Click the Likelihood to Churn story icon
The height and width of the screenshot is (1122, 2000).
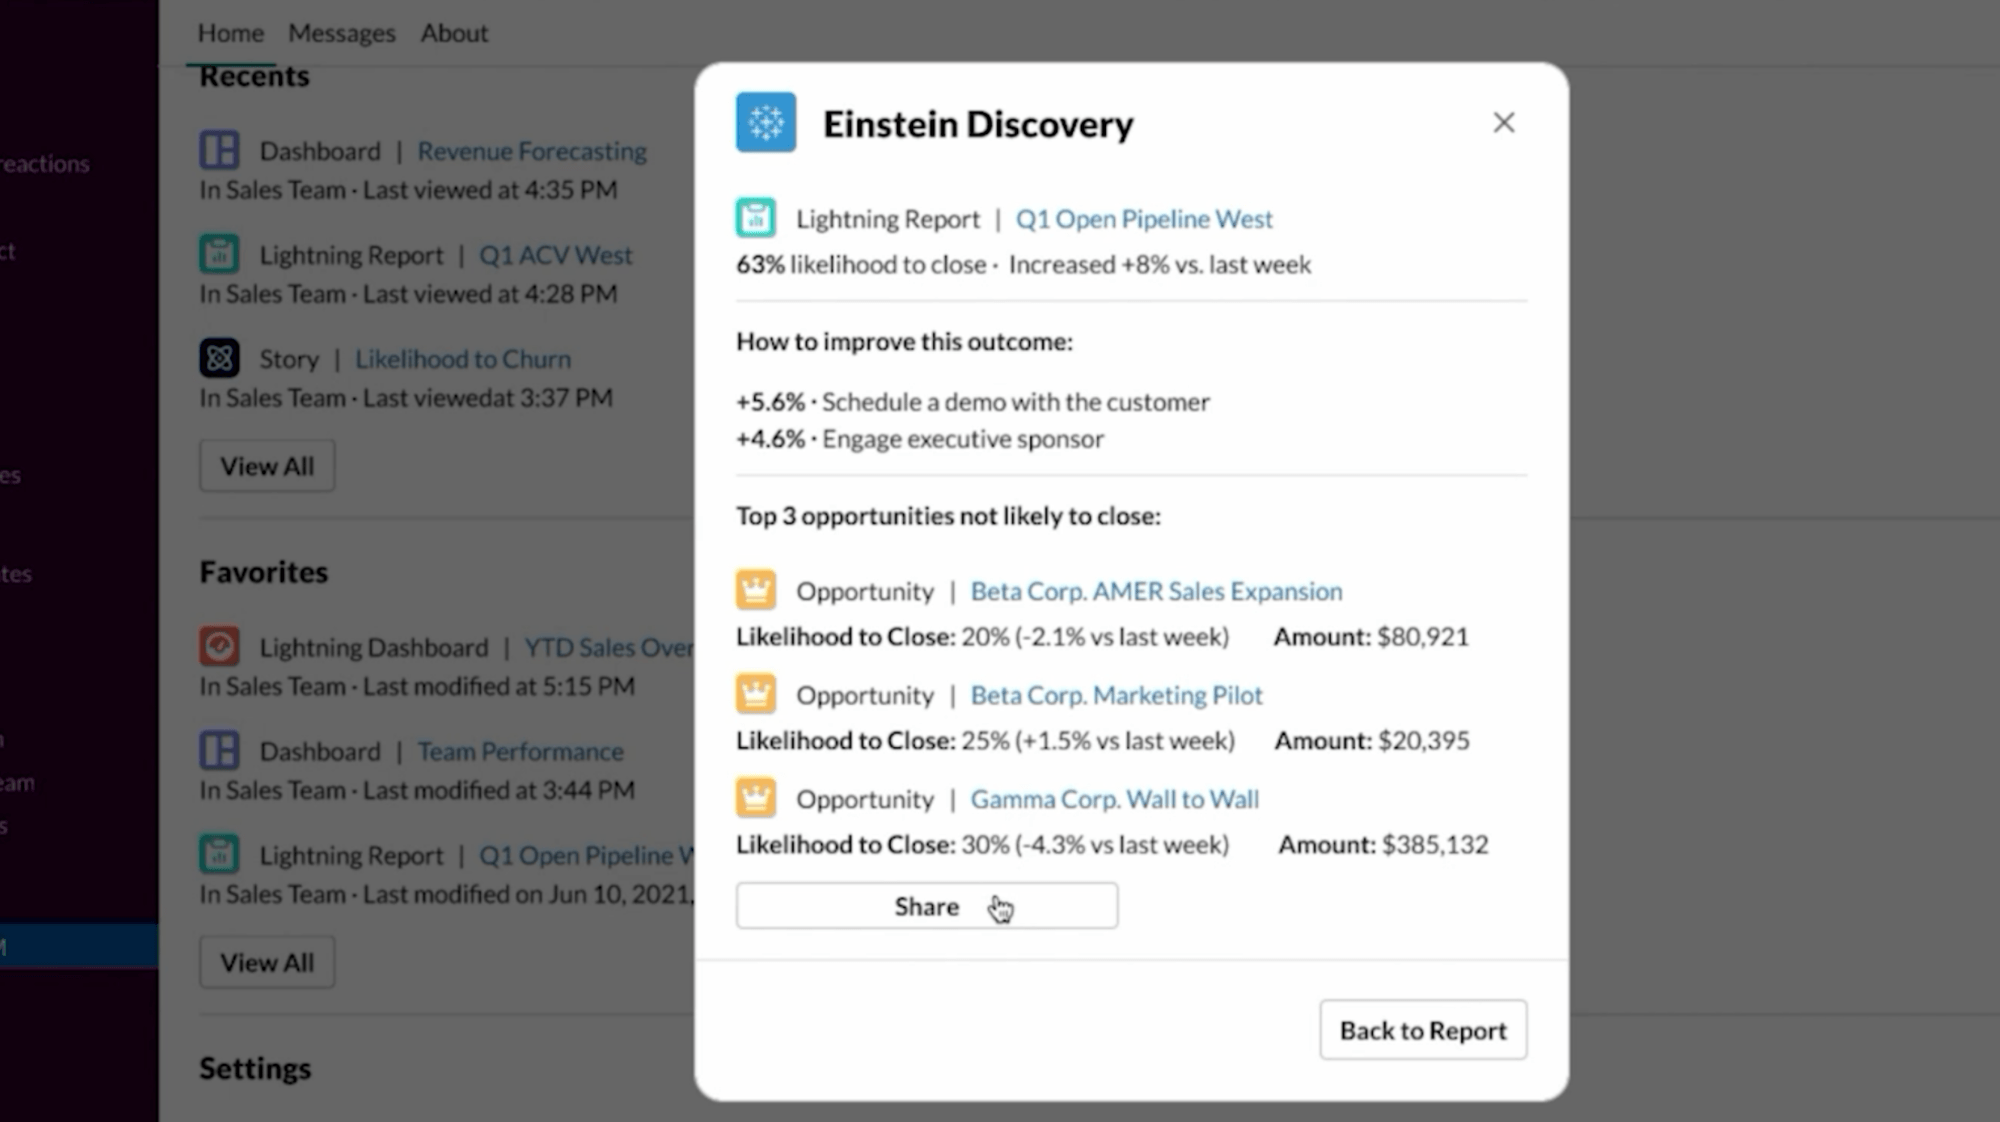click(219, 358)
